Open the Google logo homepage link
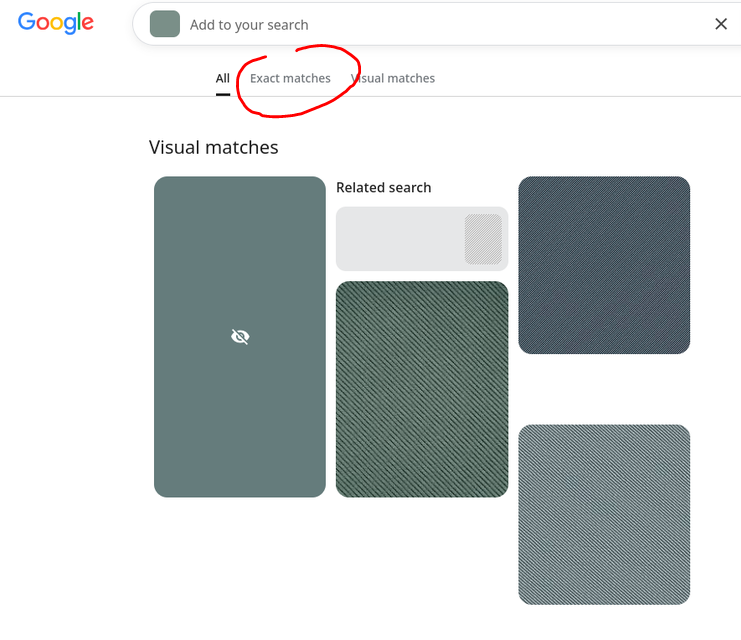The height and width of the screenshot is (640, 741). (x=56, y=23)
